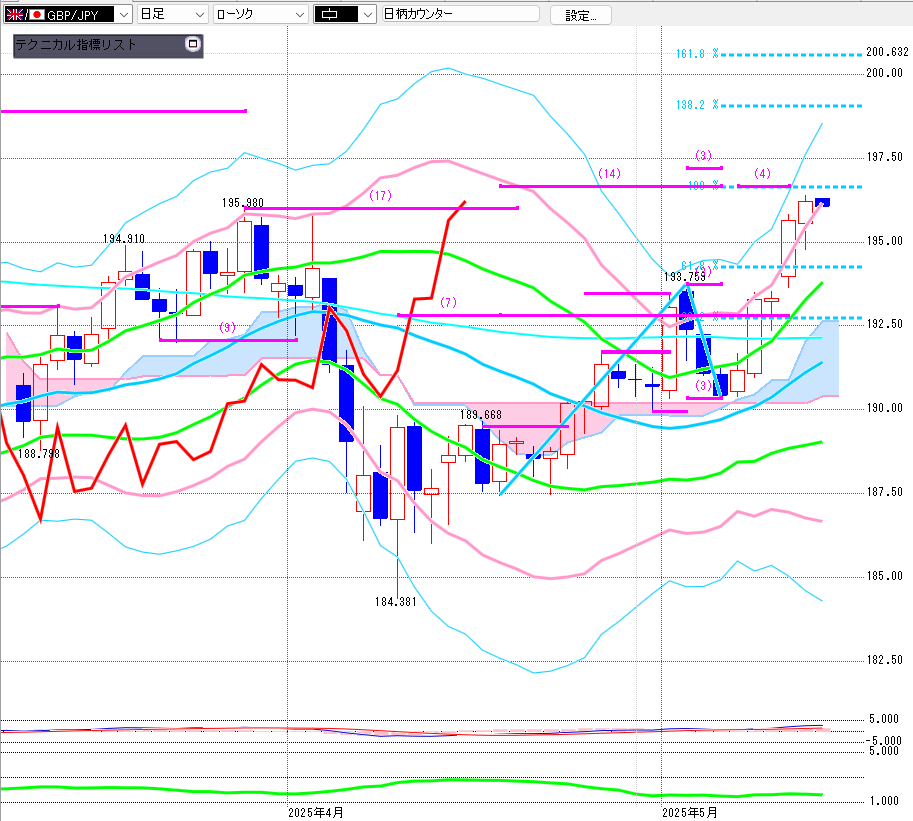This screenshot has width=913, height=821.
Task: Click the 200.00 price axis label
Action: tap(884, 73)
